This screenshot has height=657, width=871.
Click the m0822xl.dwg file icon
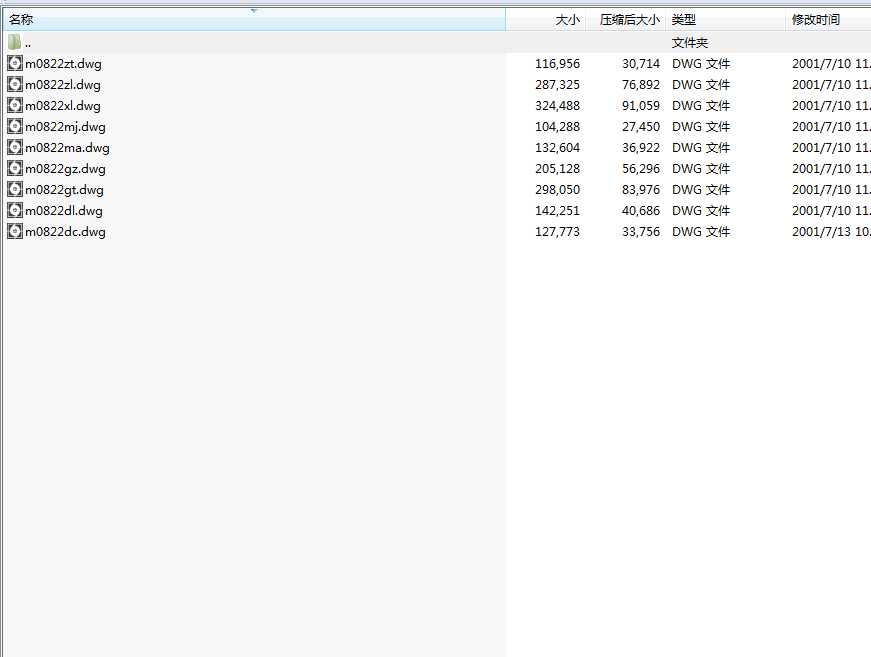tap(15, 106)
